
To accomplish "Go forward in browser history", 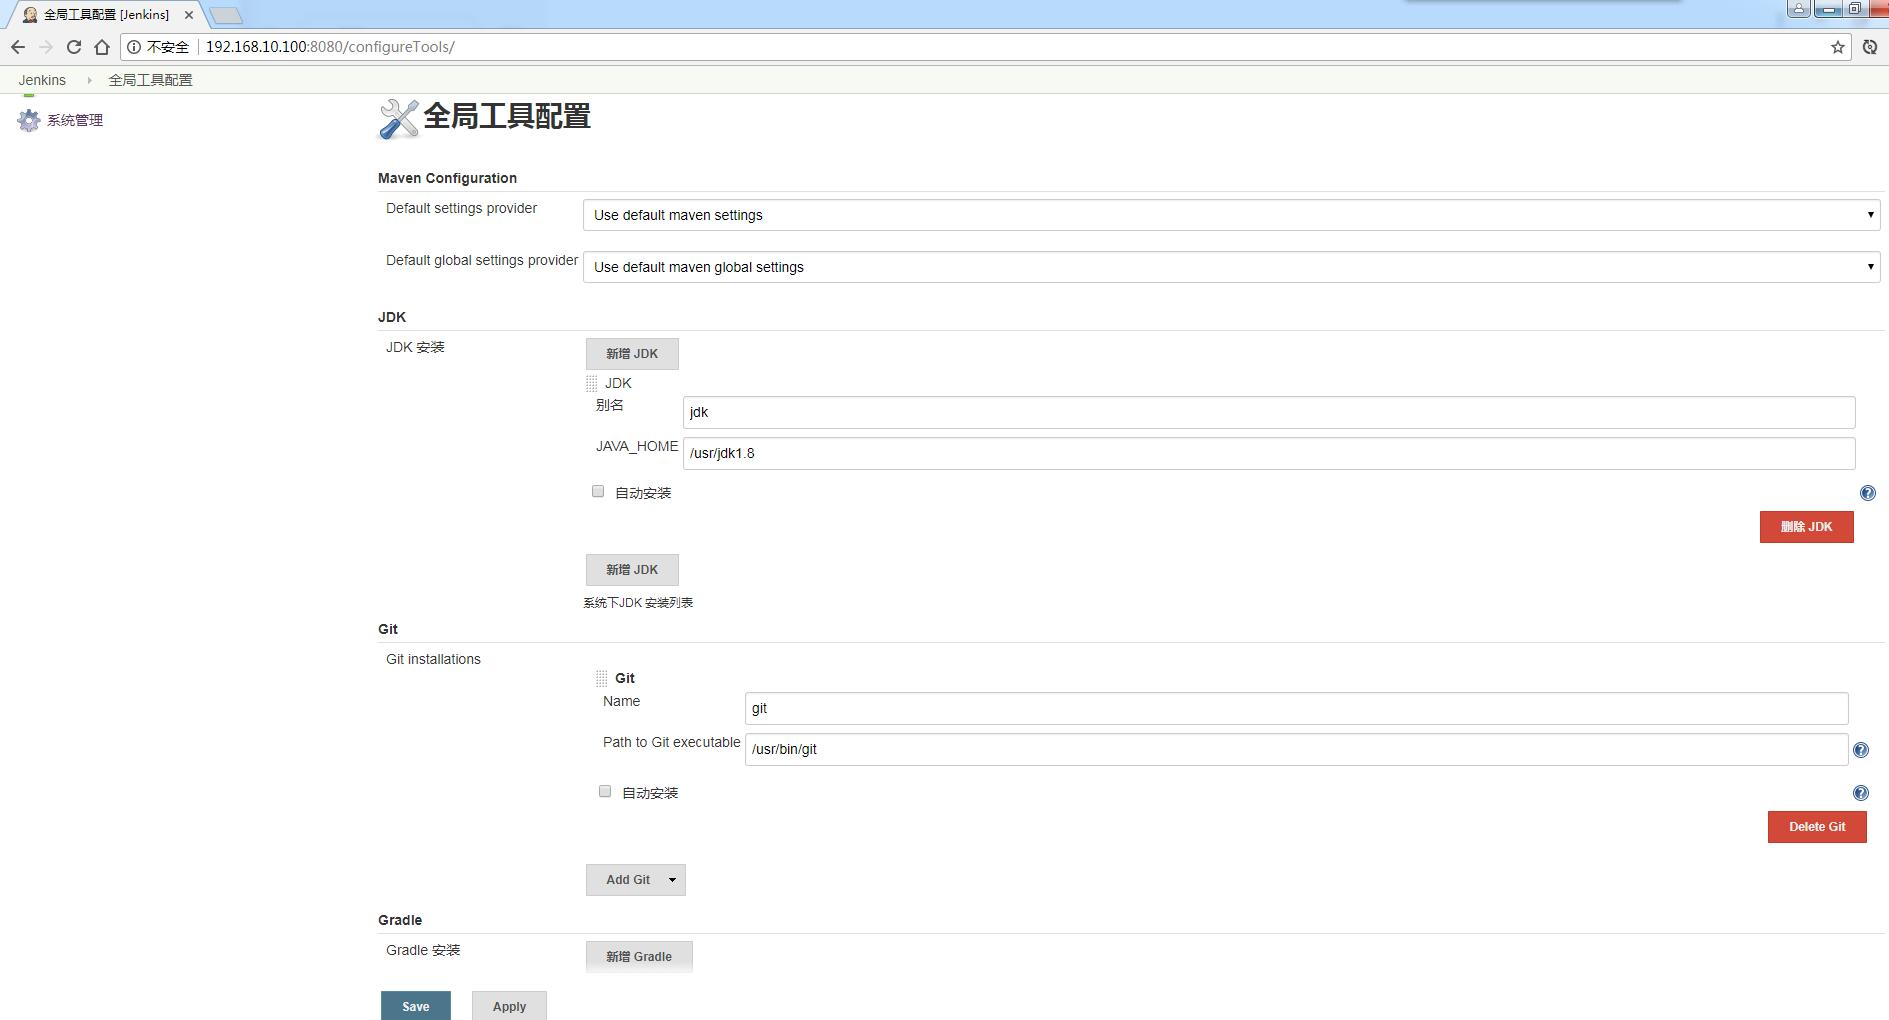I will [46, 47].
